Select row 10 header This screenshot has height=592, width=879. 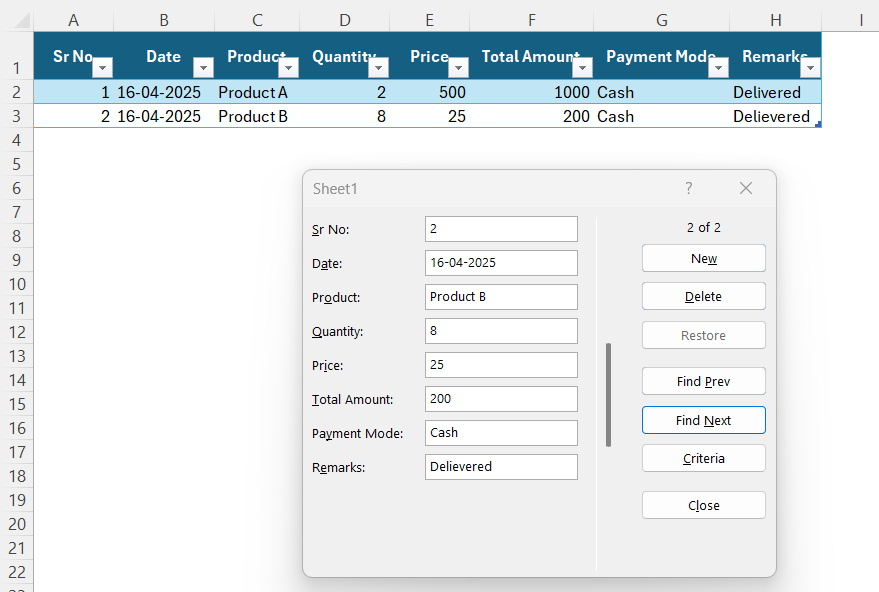point(16,284)
